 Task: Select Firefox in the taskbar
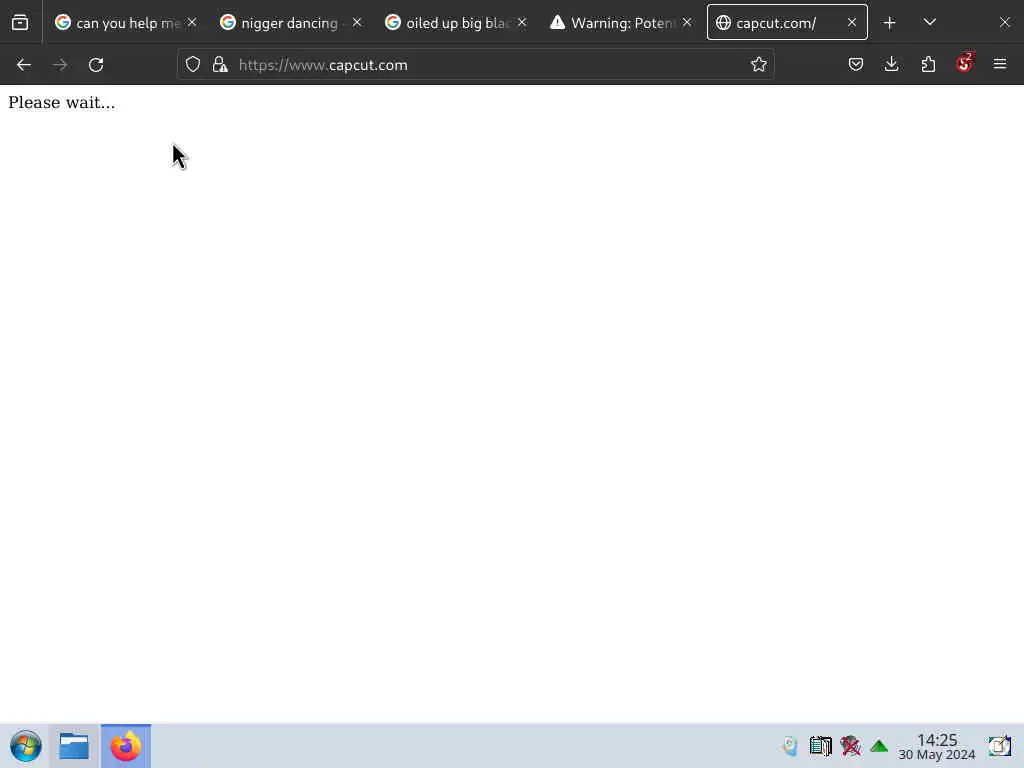coord(125,746)
